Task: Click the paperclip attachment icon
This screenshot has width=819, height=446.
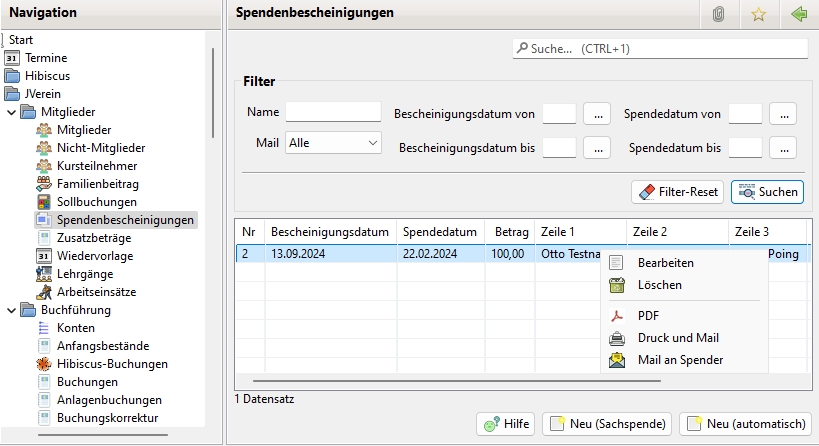Action: click(x=718, y=14)
